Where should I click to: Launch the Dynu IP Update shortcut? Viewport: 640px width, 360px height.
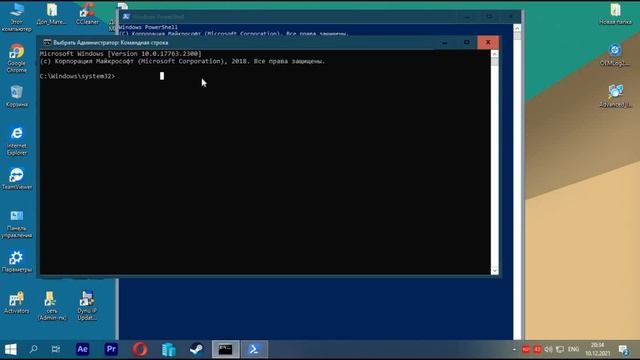[x=87, y=306]
